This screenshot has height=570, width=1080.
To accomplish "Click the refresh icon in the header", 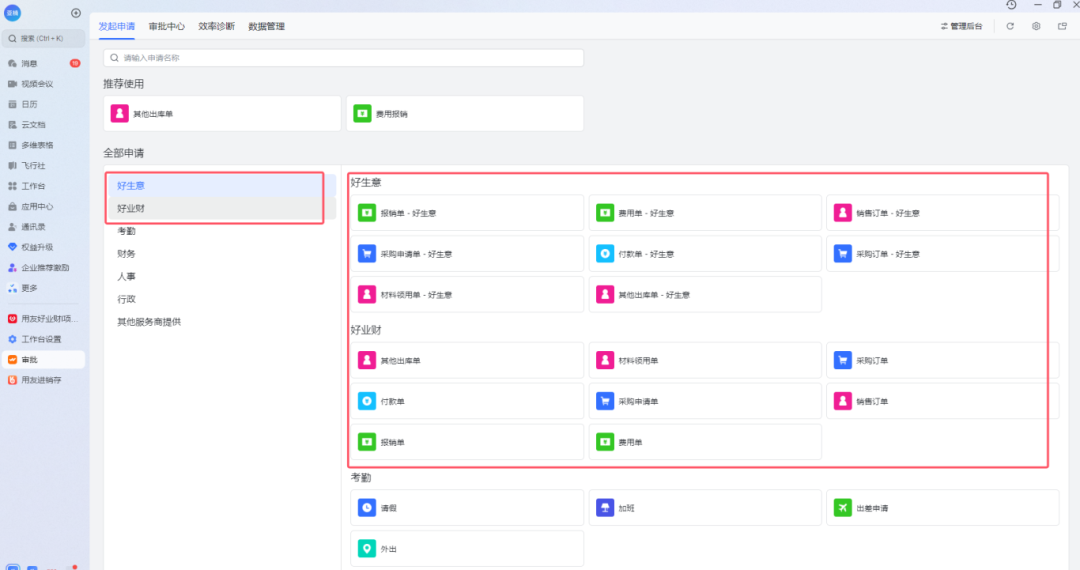I will 1010,26.
